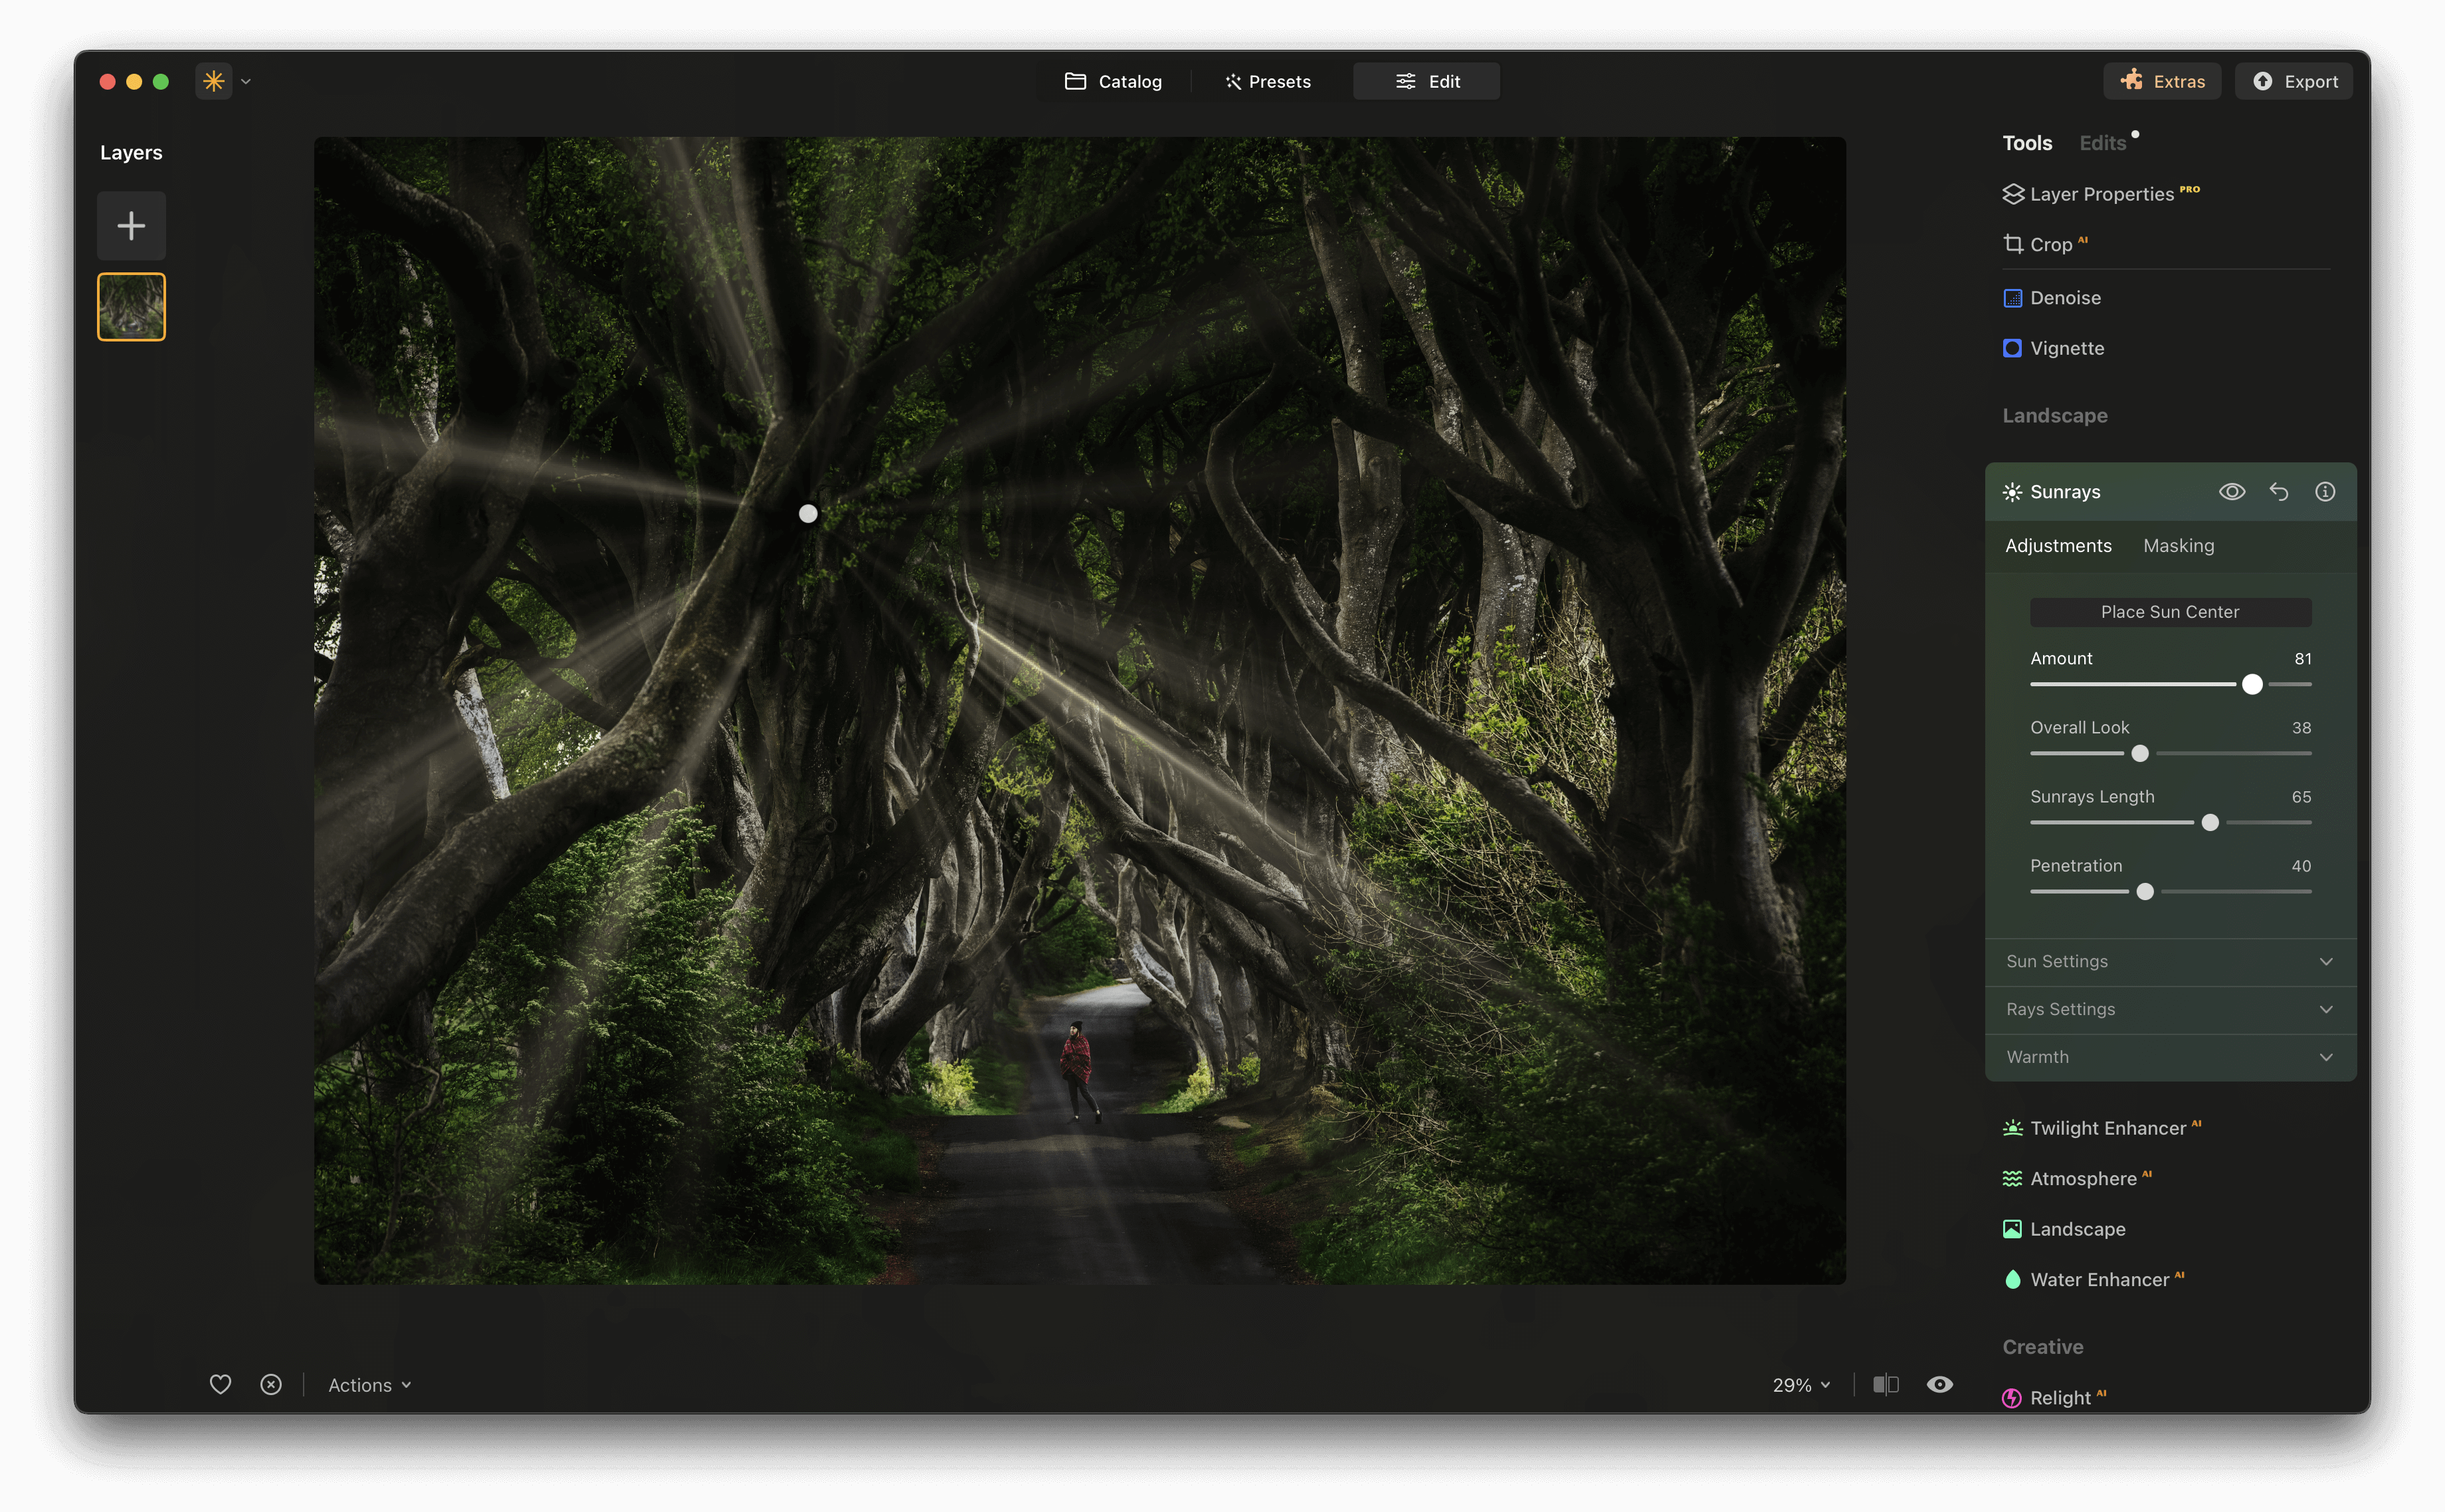The image size is (2445, 1512).
Task: Click the reject circled X icon
Action: click(x=271, y=1384)
